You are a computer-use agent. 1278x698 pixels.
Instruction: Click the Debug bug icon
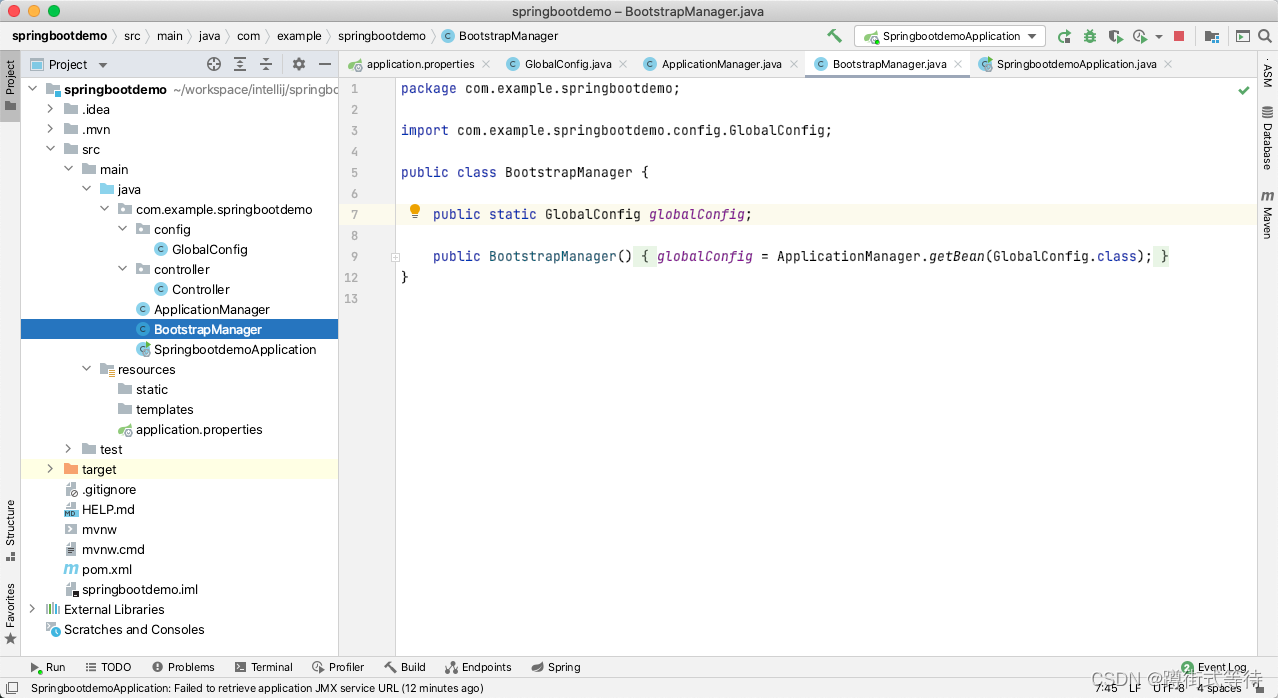click(1090, 36)
